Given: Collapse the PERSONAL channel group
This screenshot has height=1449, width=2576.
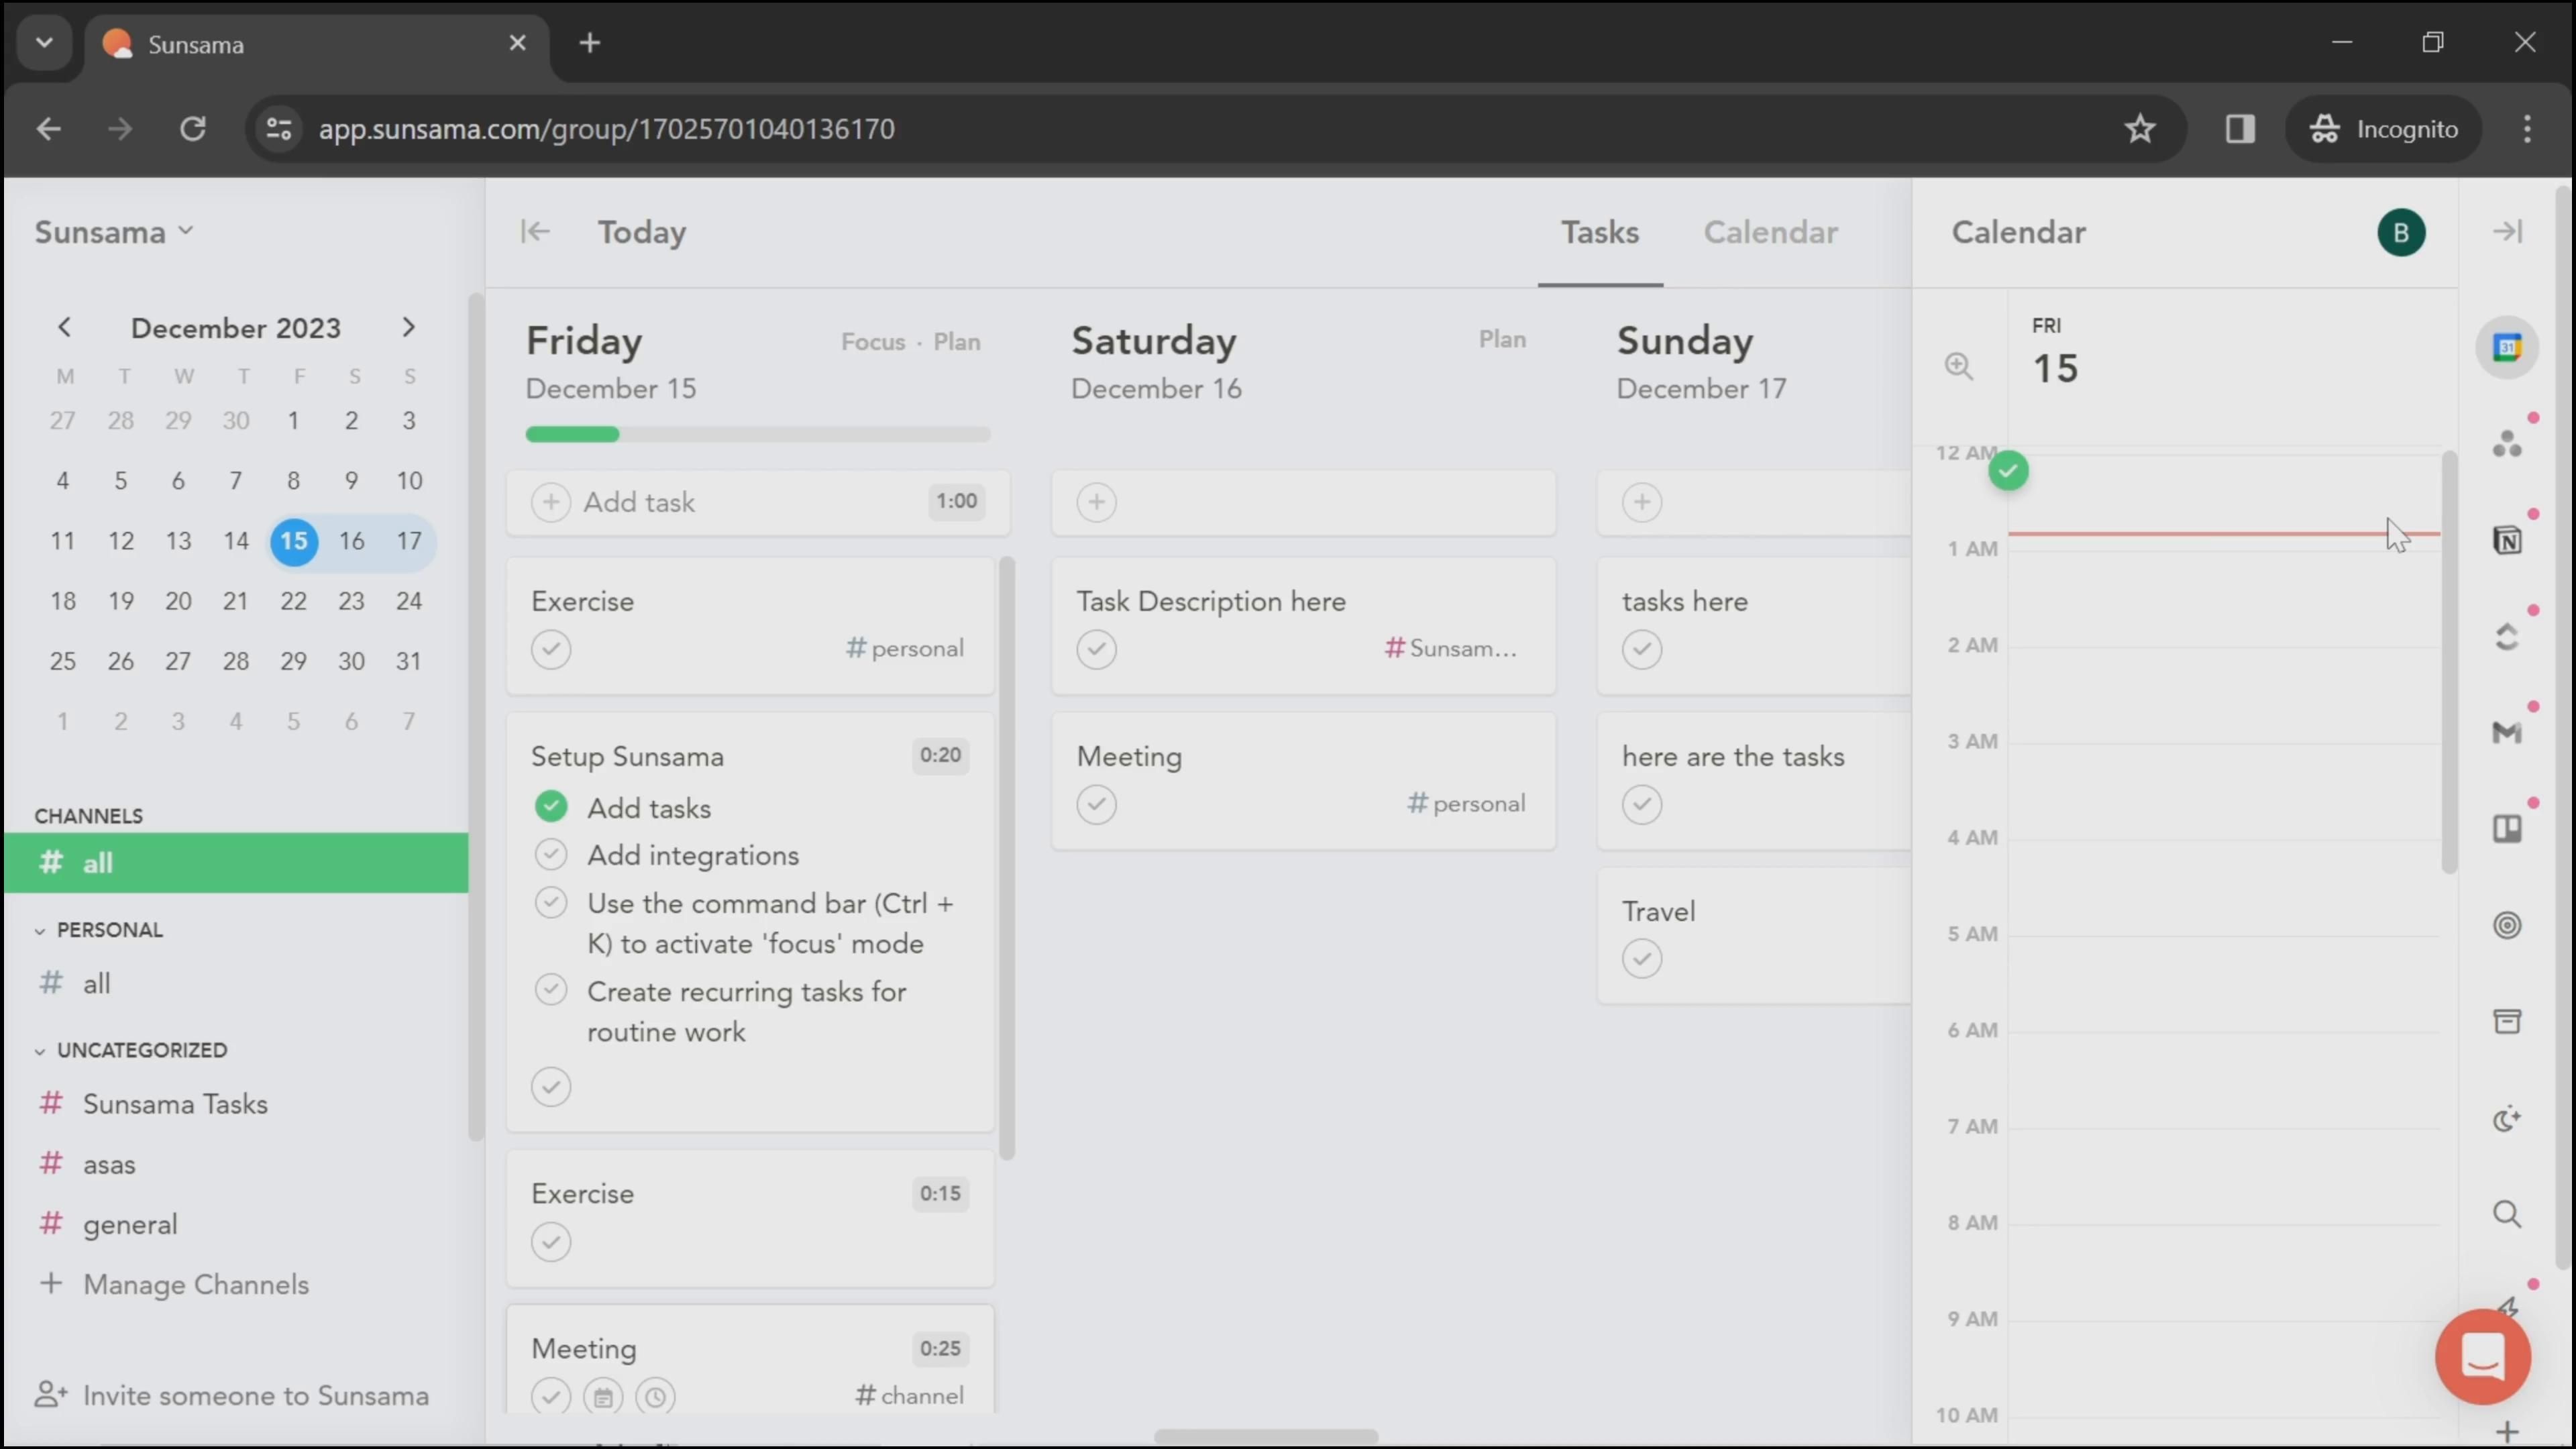Looking at the screenshot, I should coord(40,931).
